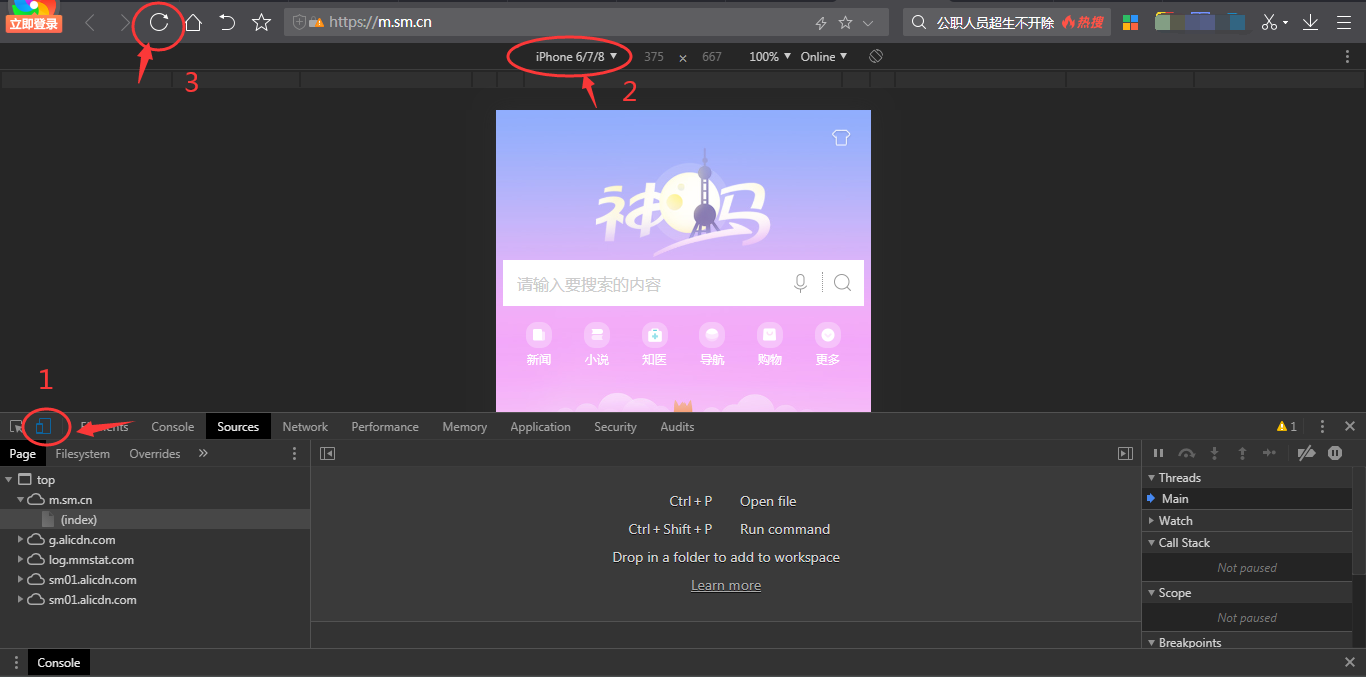Click the Learn more link

click(x=726, y=586)
